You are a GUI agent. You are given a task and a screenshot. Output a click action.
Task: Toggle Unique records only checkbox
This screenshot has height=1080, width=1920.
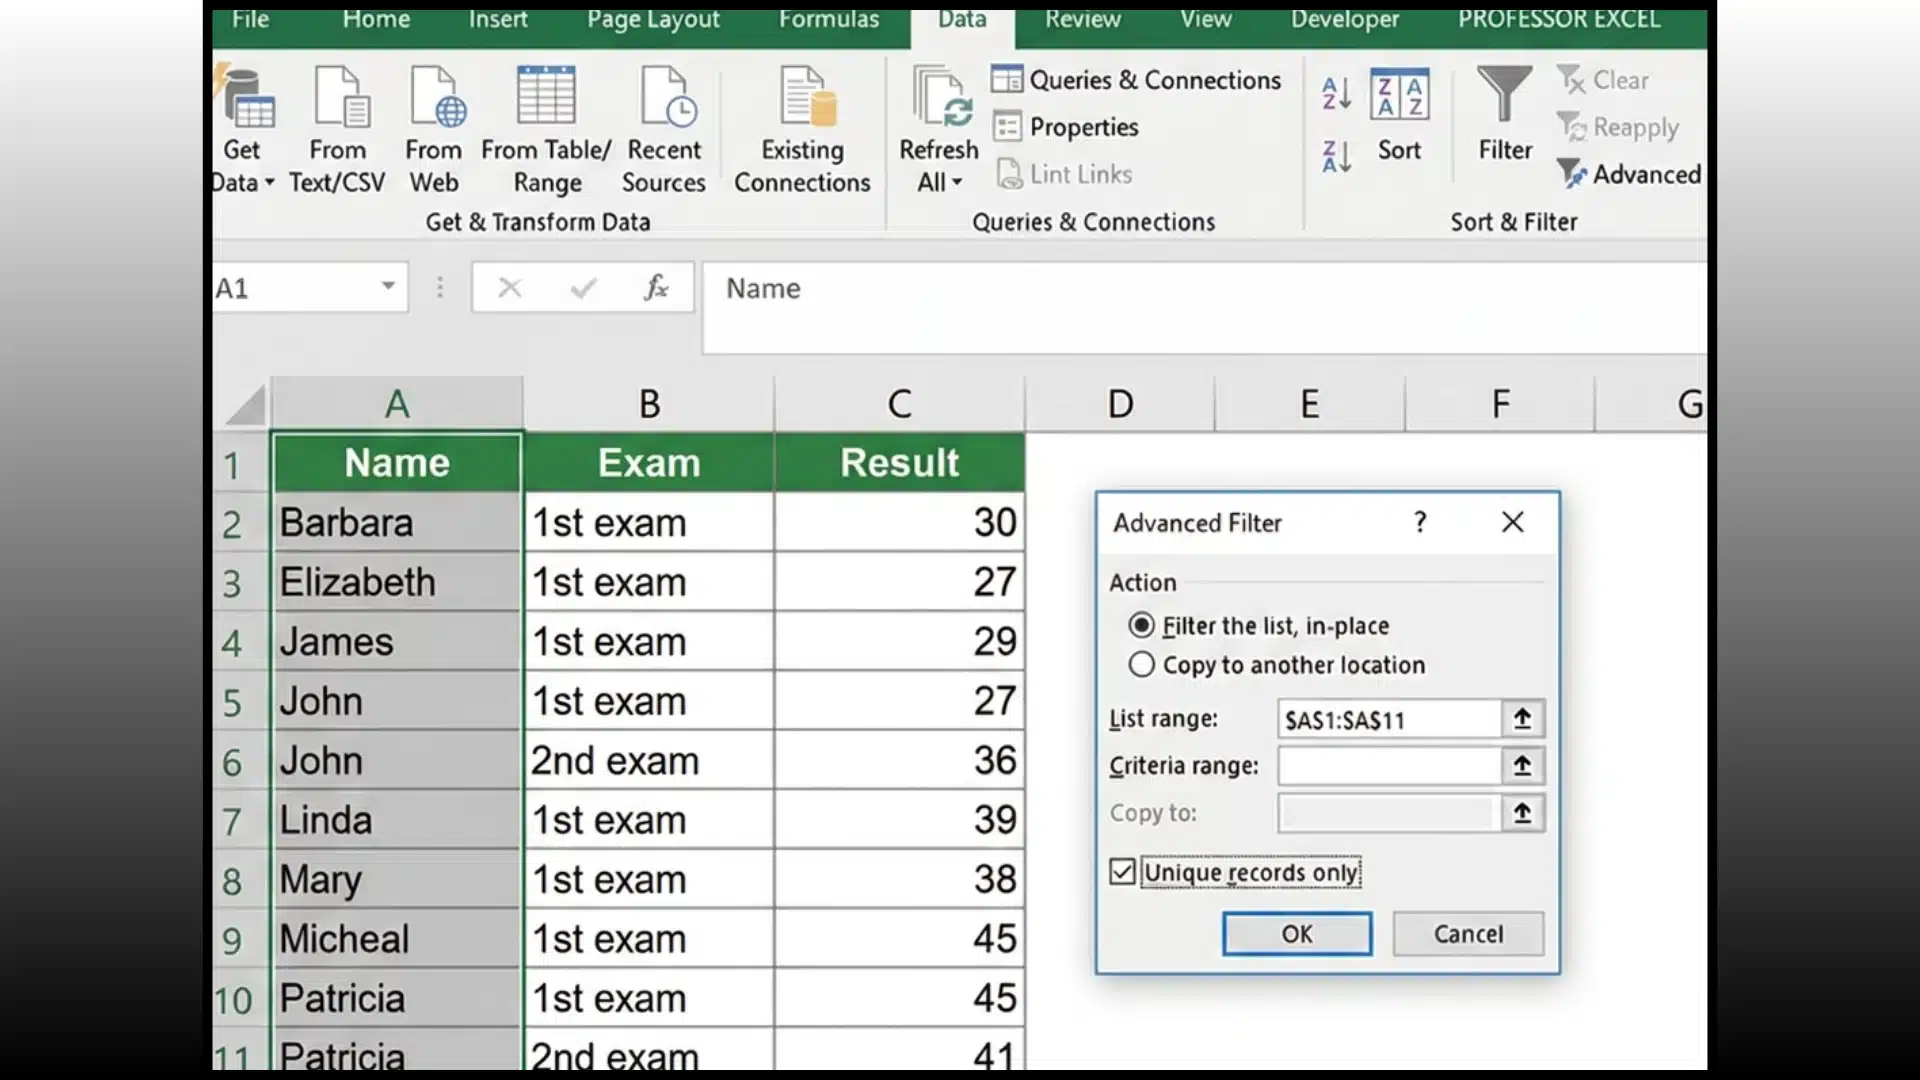pos(1122,872)
